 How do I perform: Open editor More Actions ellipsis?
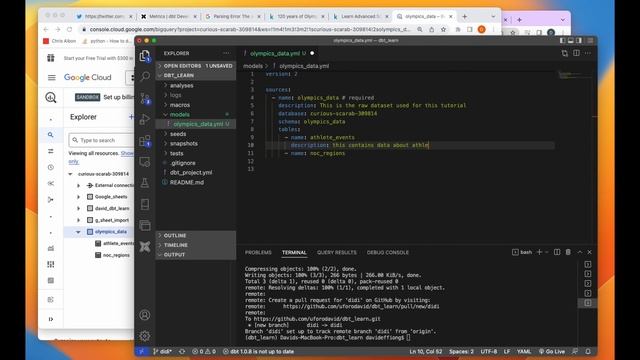tap(588, 53)
